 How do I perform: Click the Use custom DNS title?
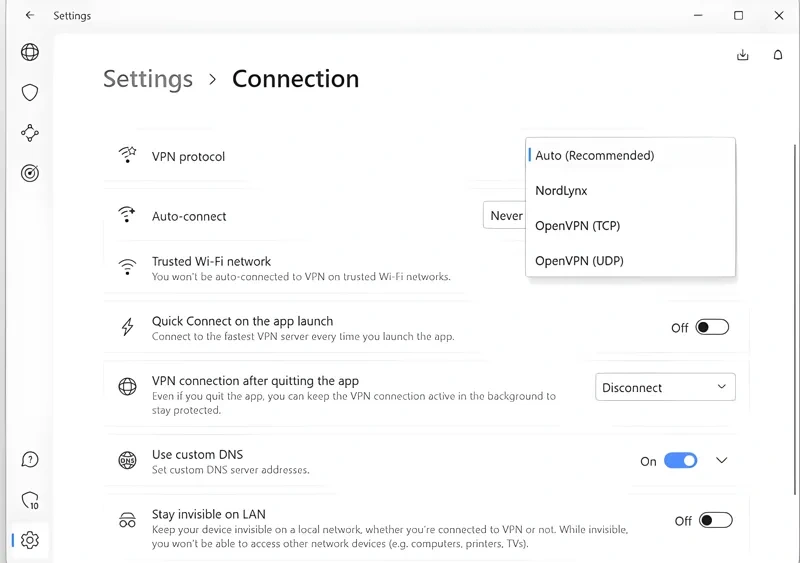tap(197, 454)
